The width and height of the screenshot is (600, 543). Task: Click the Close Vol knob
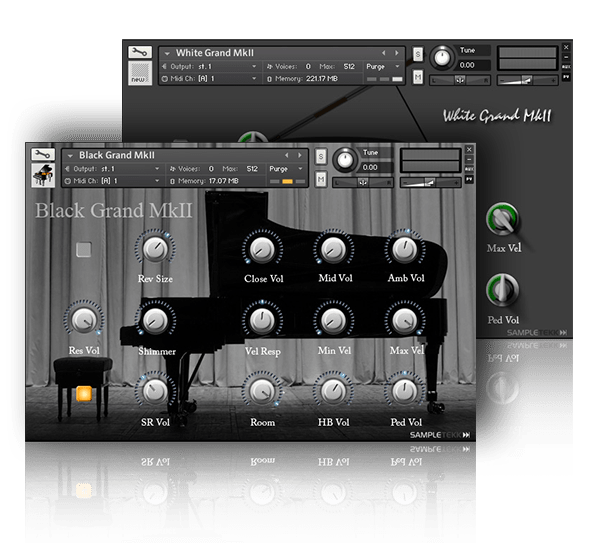pos(262,249)
